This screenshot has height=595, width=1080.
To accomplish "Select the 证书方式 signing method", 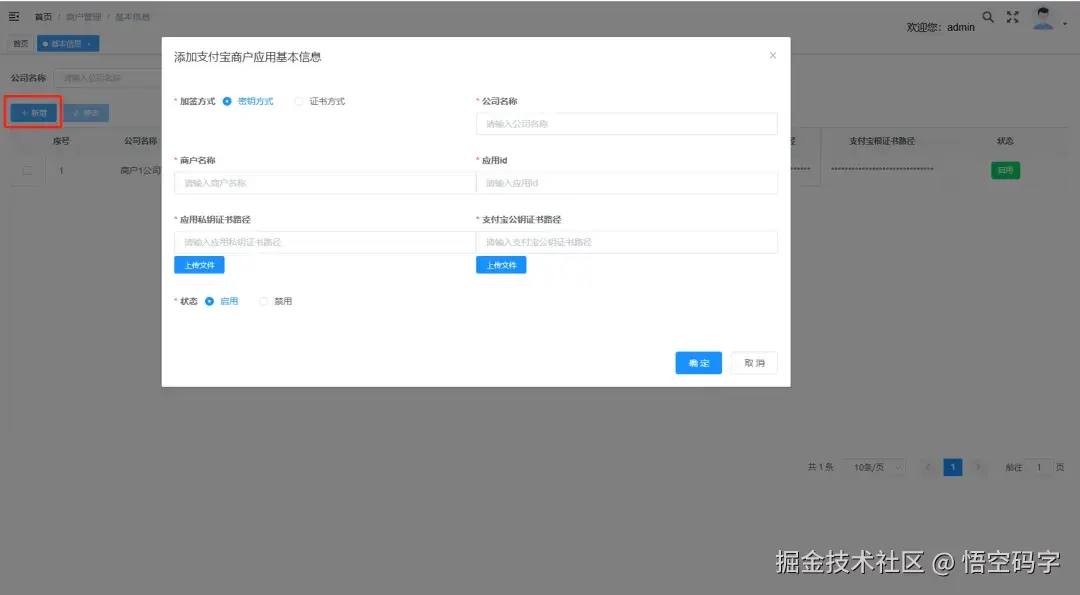I will (x=299, y=101).
